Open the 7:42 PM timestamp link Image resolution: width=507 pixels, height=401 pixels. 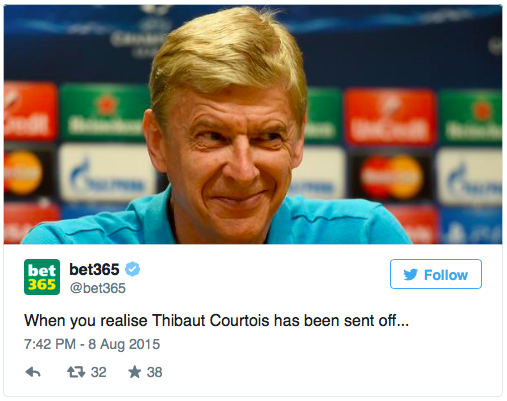point(50,344)
